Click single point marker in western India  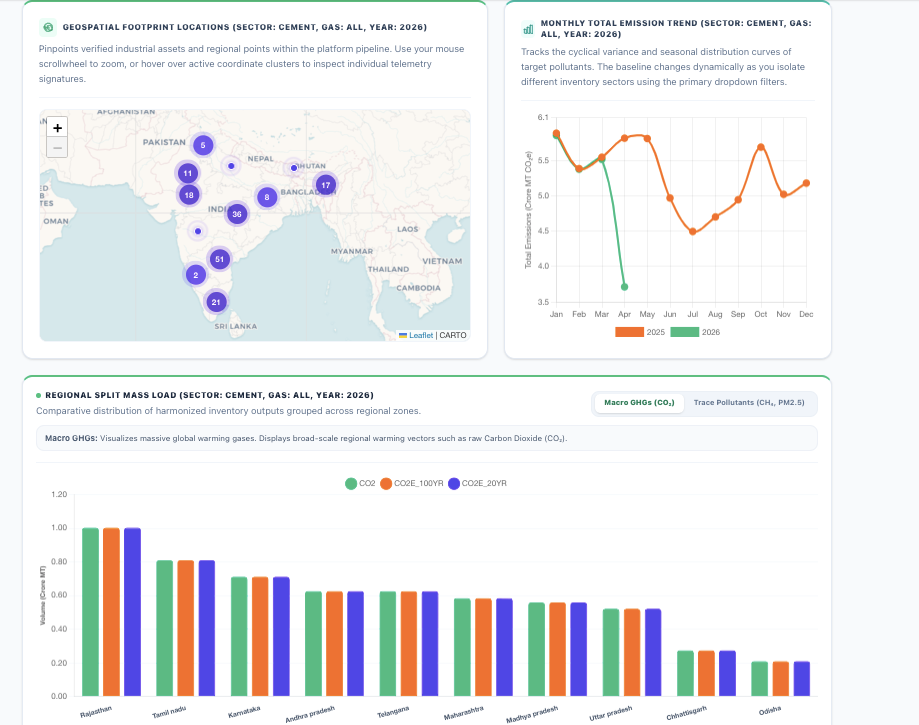[198, 231]
